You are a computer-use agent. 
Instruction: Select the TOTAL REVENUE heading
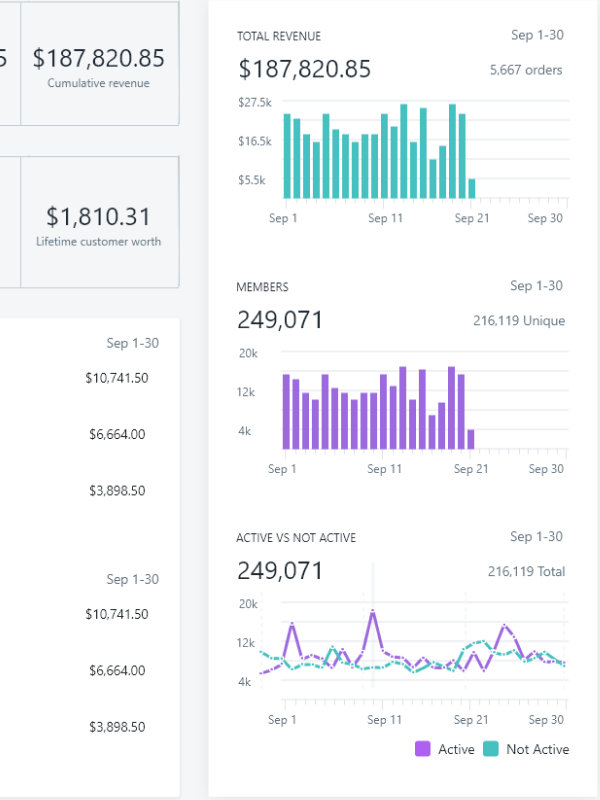pyautogui.click(x=279, y=36)
